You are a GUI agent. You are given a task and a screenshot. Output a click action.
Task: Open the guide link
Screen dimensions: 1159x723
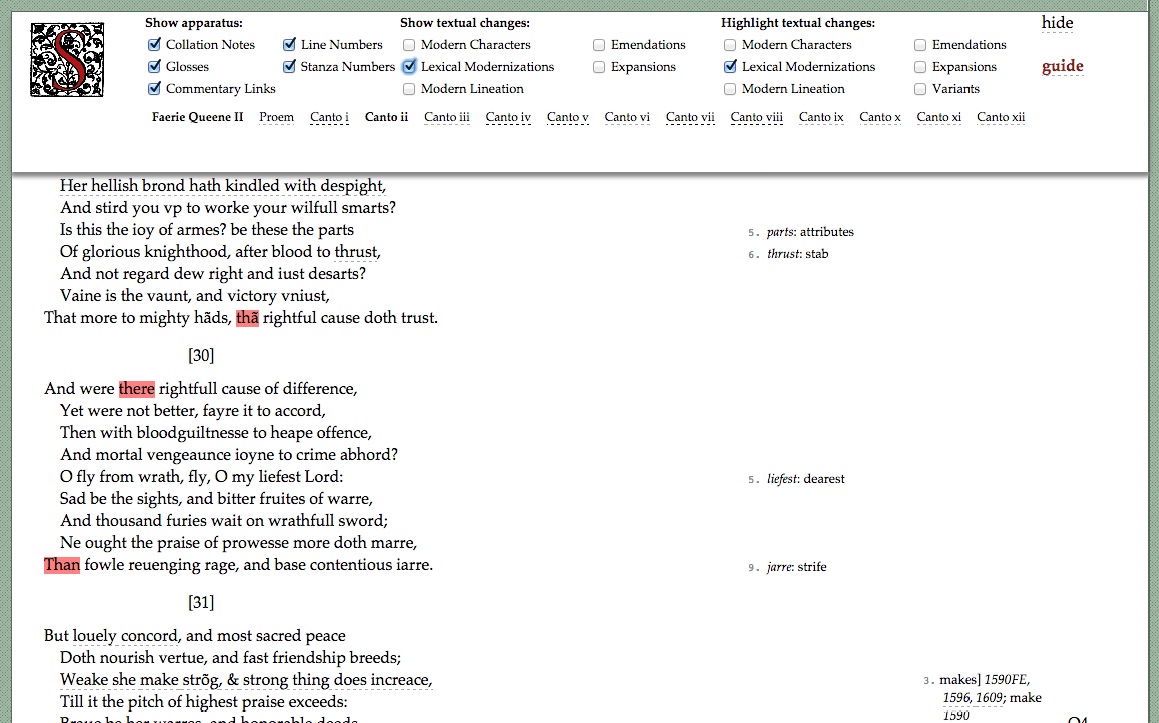coord(1062,67)
